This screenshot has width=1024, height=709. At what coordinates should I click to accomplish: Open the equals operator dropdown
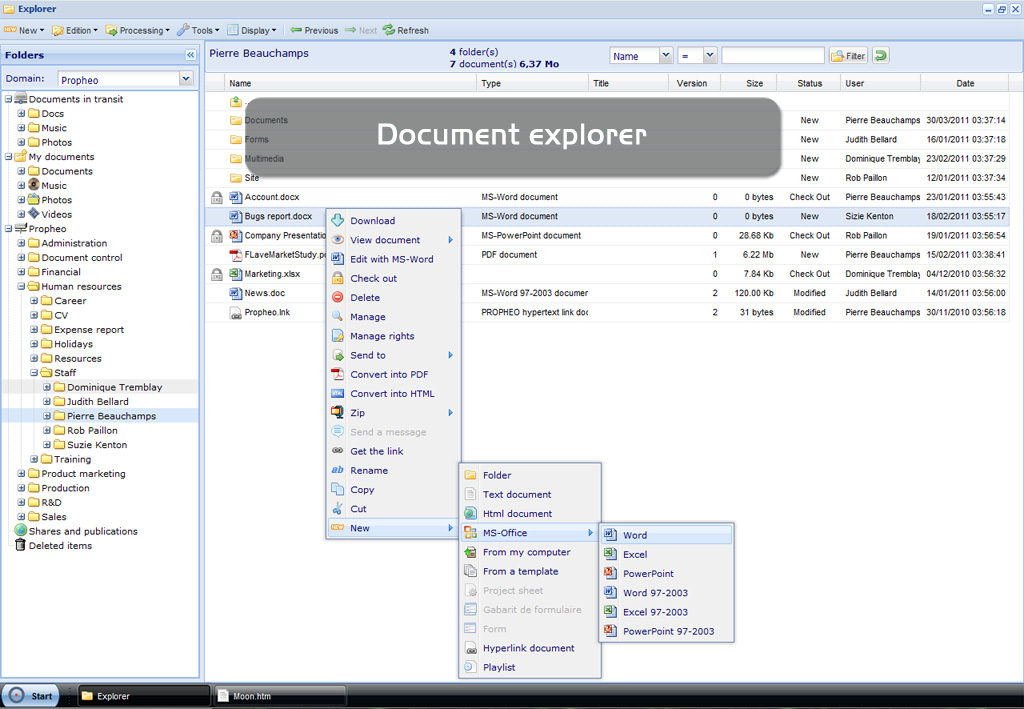click(710, 56)
